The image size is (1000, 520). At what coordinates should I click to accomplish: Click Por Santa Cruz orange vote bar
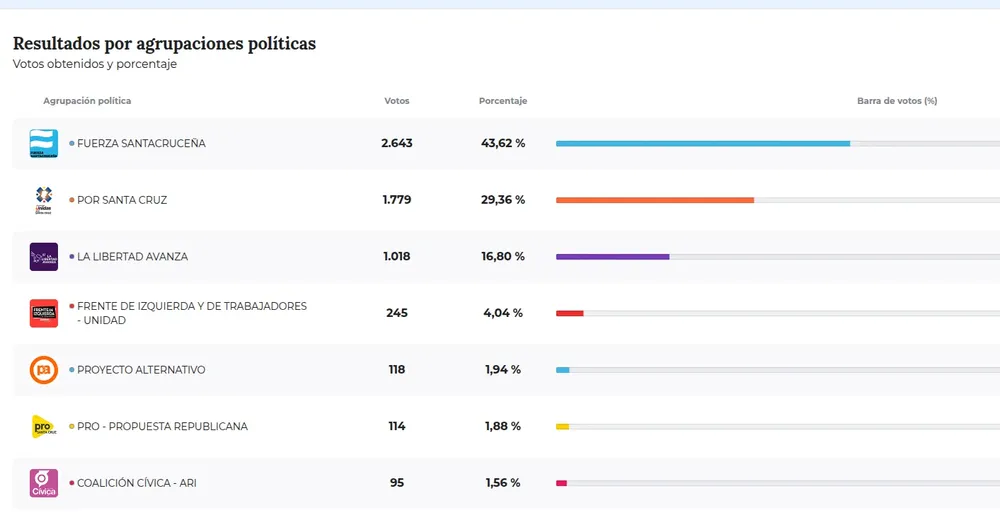coord(654,200)
